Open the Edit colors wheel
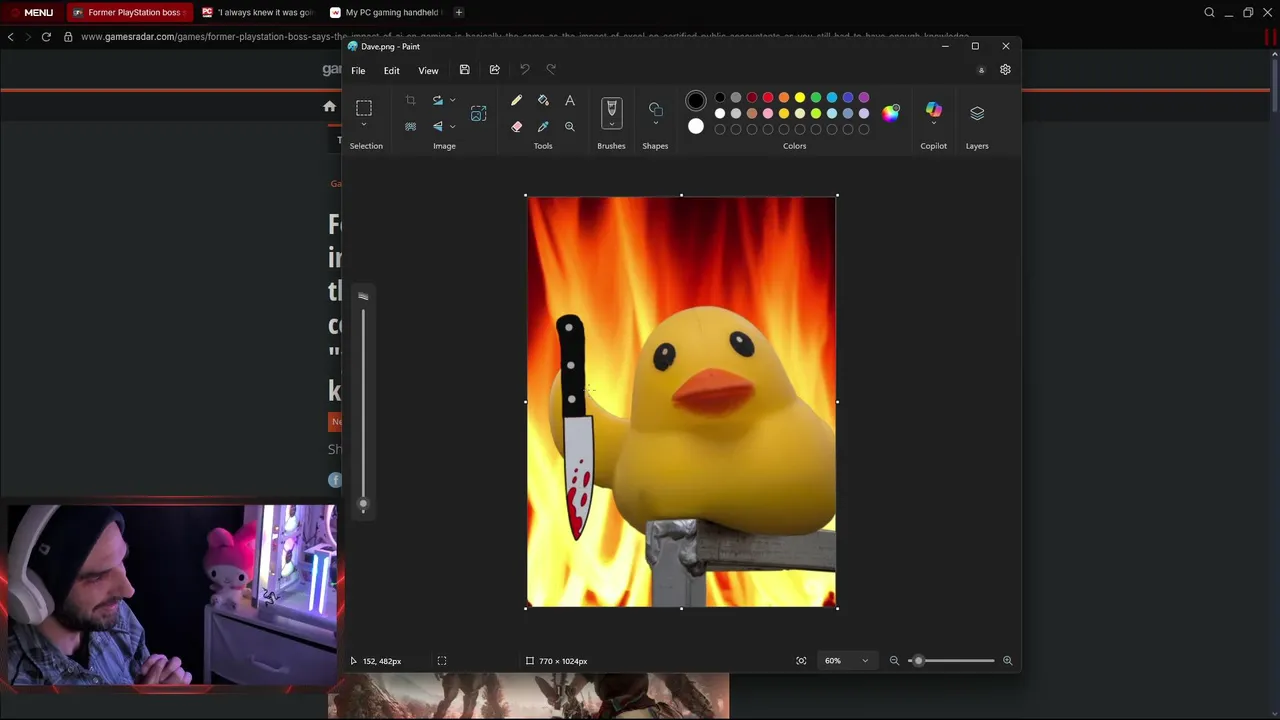Image resolution: width=1280 pixels, height=720 pixels. click(x=890, y=112)
